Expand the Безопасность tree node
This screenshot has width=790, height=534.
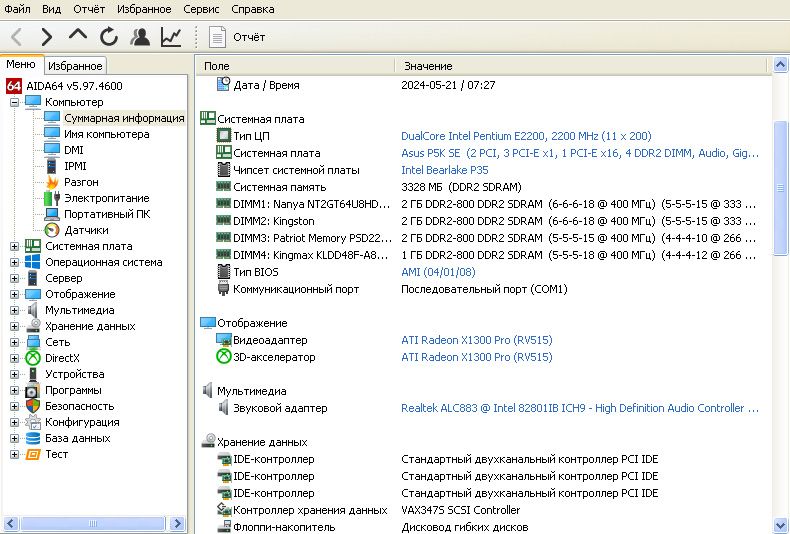pos(15,406)
